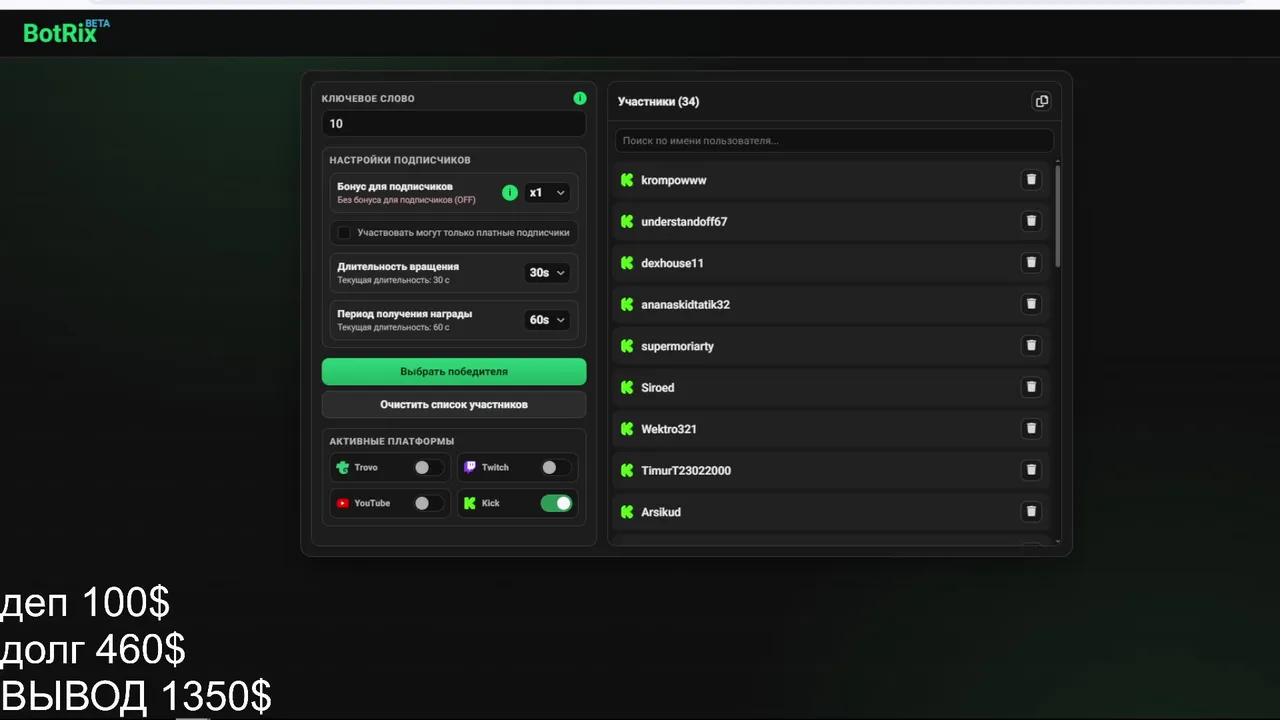Click Kick platform icon in platforms
The height and width of the screenshot is (720, 1280).
[470, 503]
